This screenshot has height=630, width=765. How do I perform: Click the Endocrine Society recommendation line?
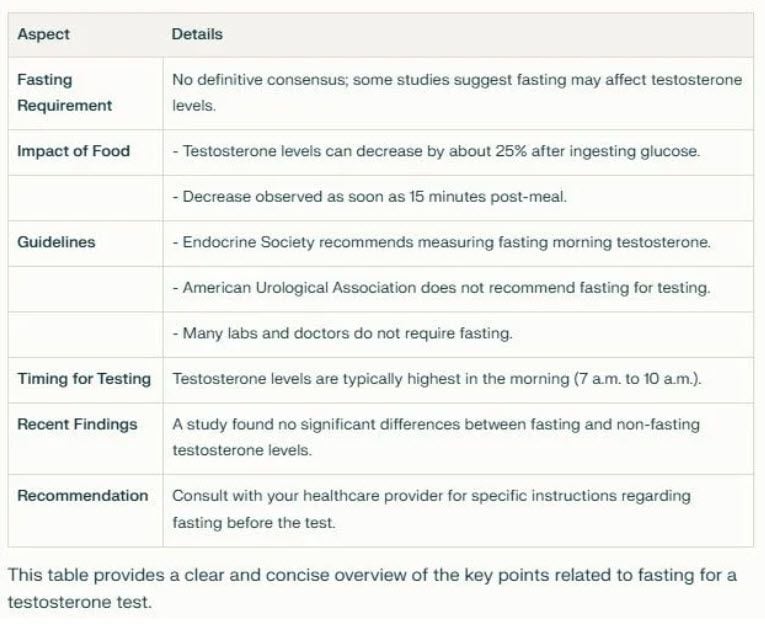pyautogui.click(x=442, y=242)
